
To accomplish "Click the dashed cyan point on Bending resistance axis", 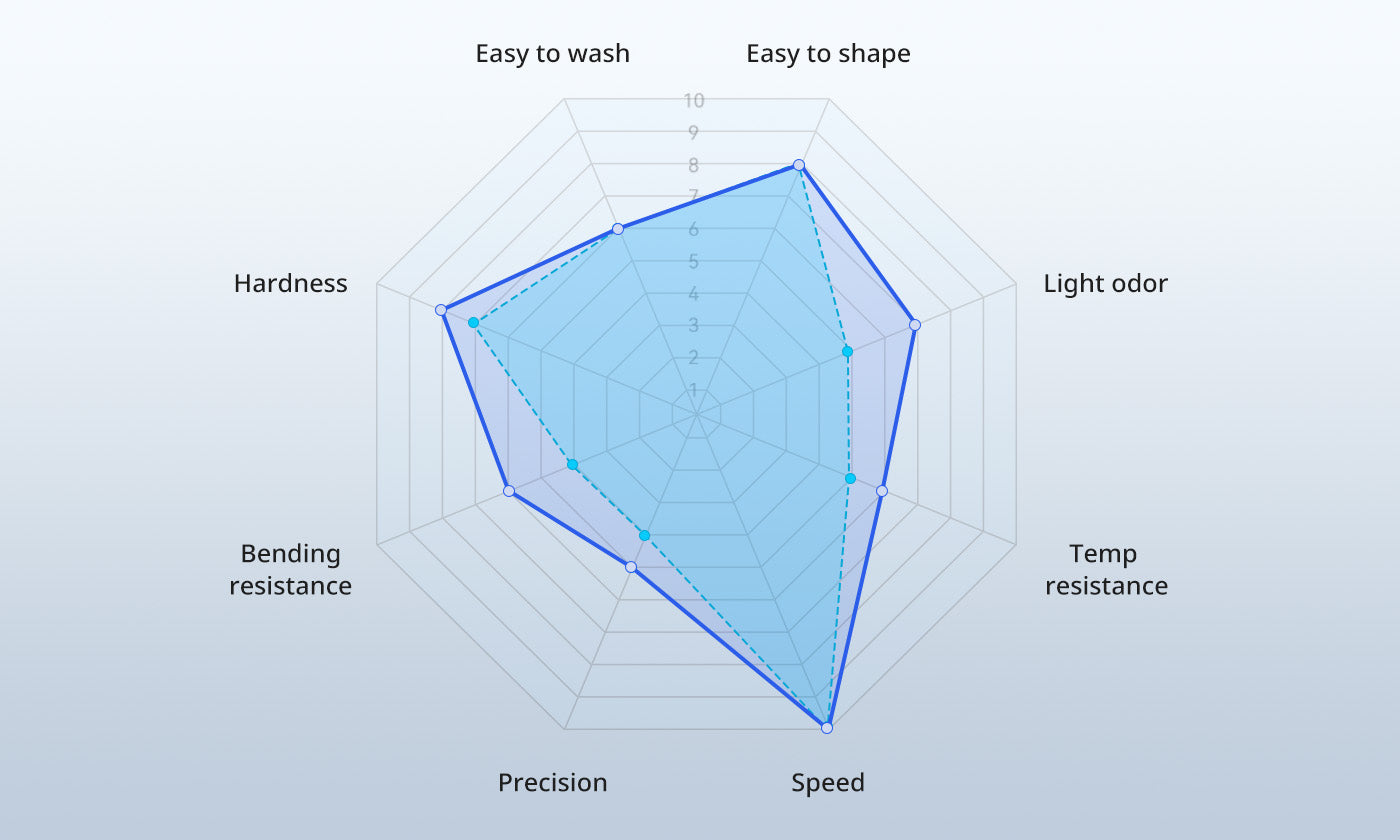I will (573, 465).
